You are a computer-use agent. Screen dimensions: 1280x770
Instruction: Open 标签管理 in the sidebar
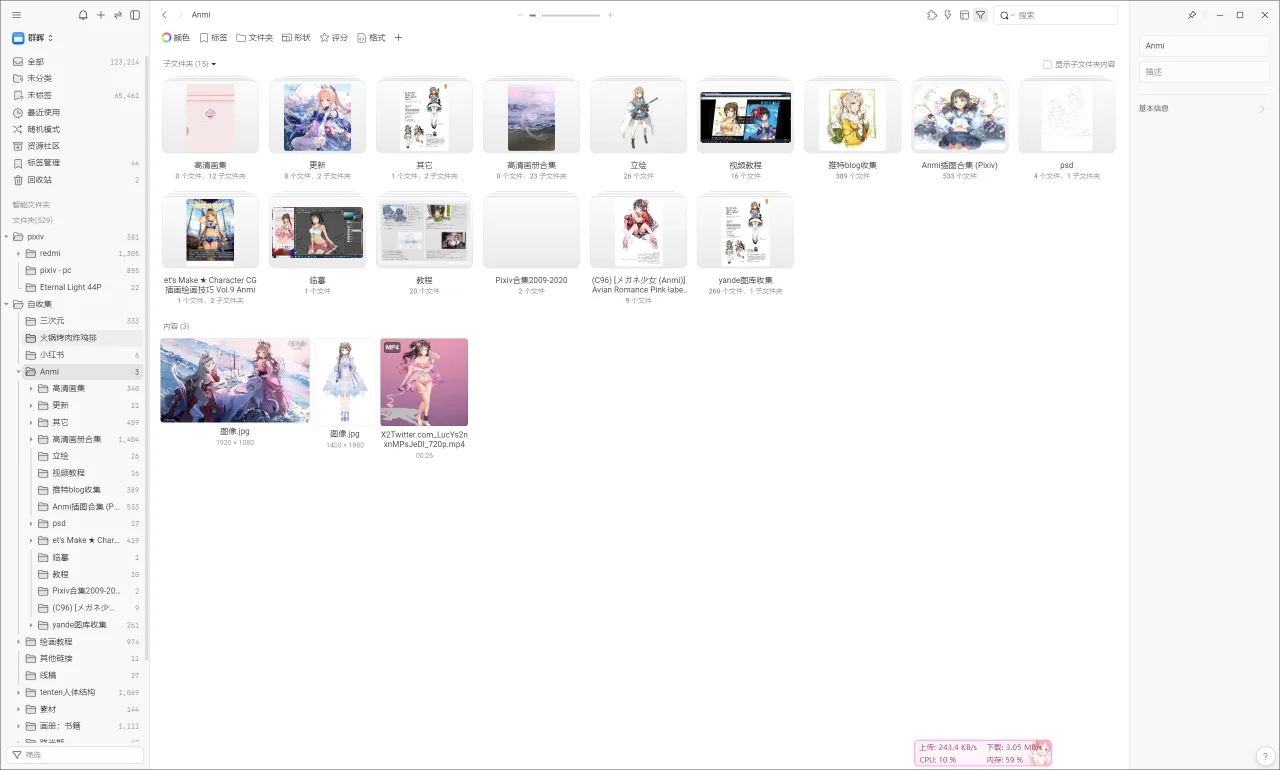pyautogui.click(x=75, y=163)
